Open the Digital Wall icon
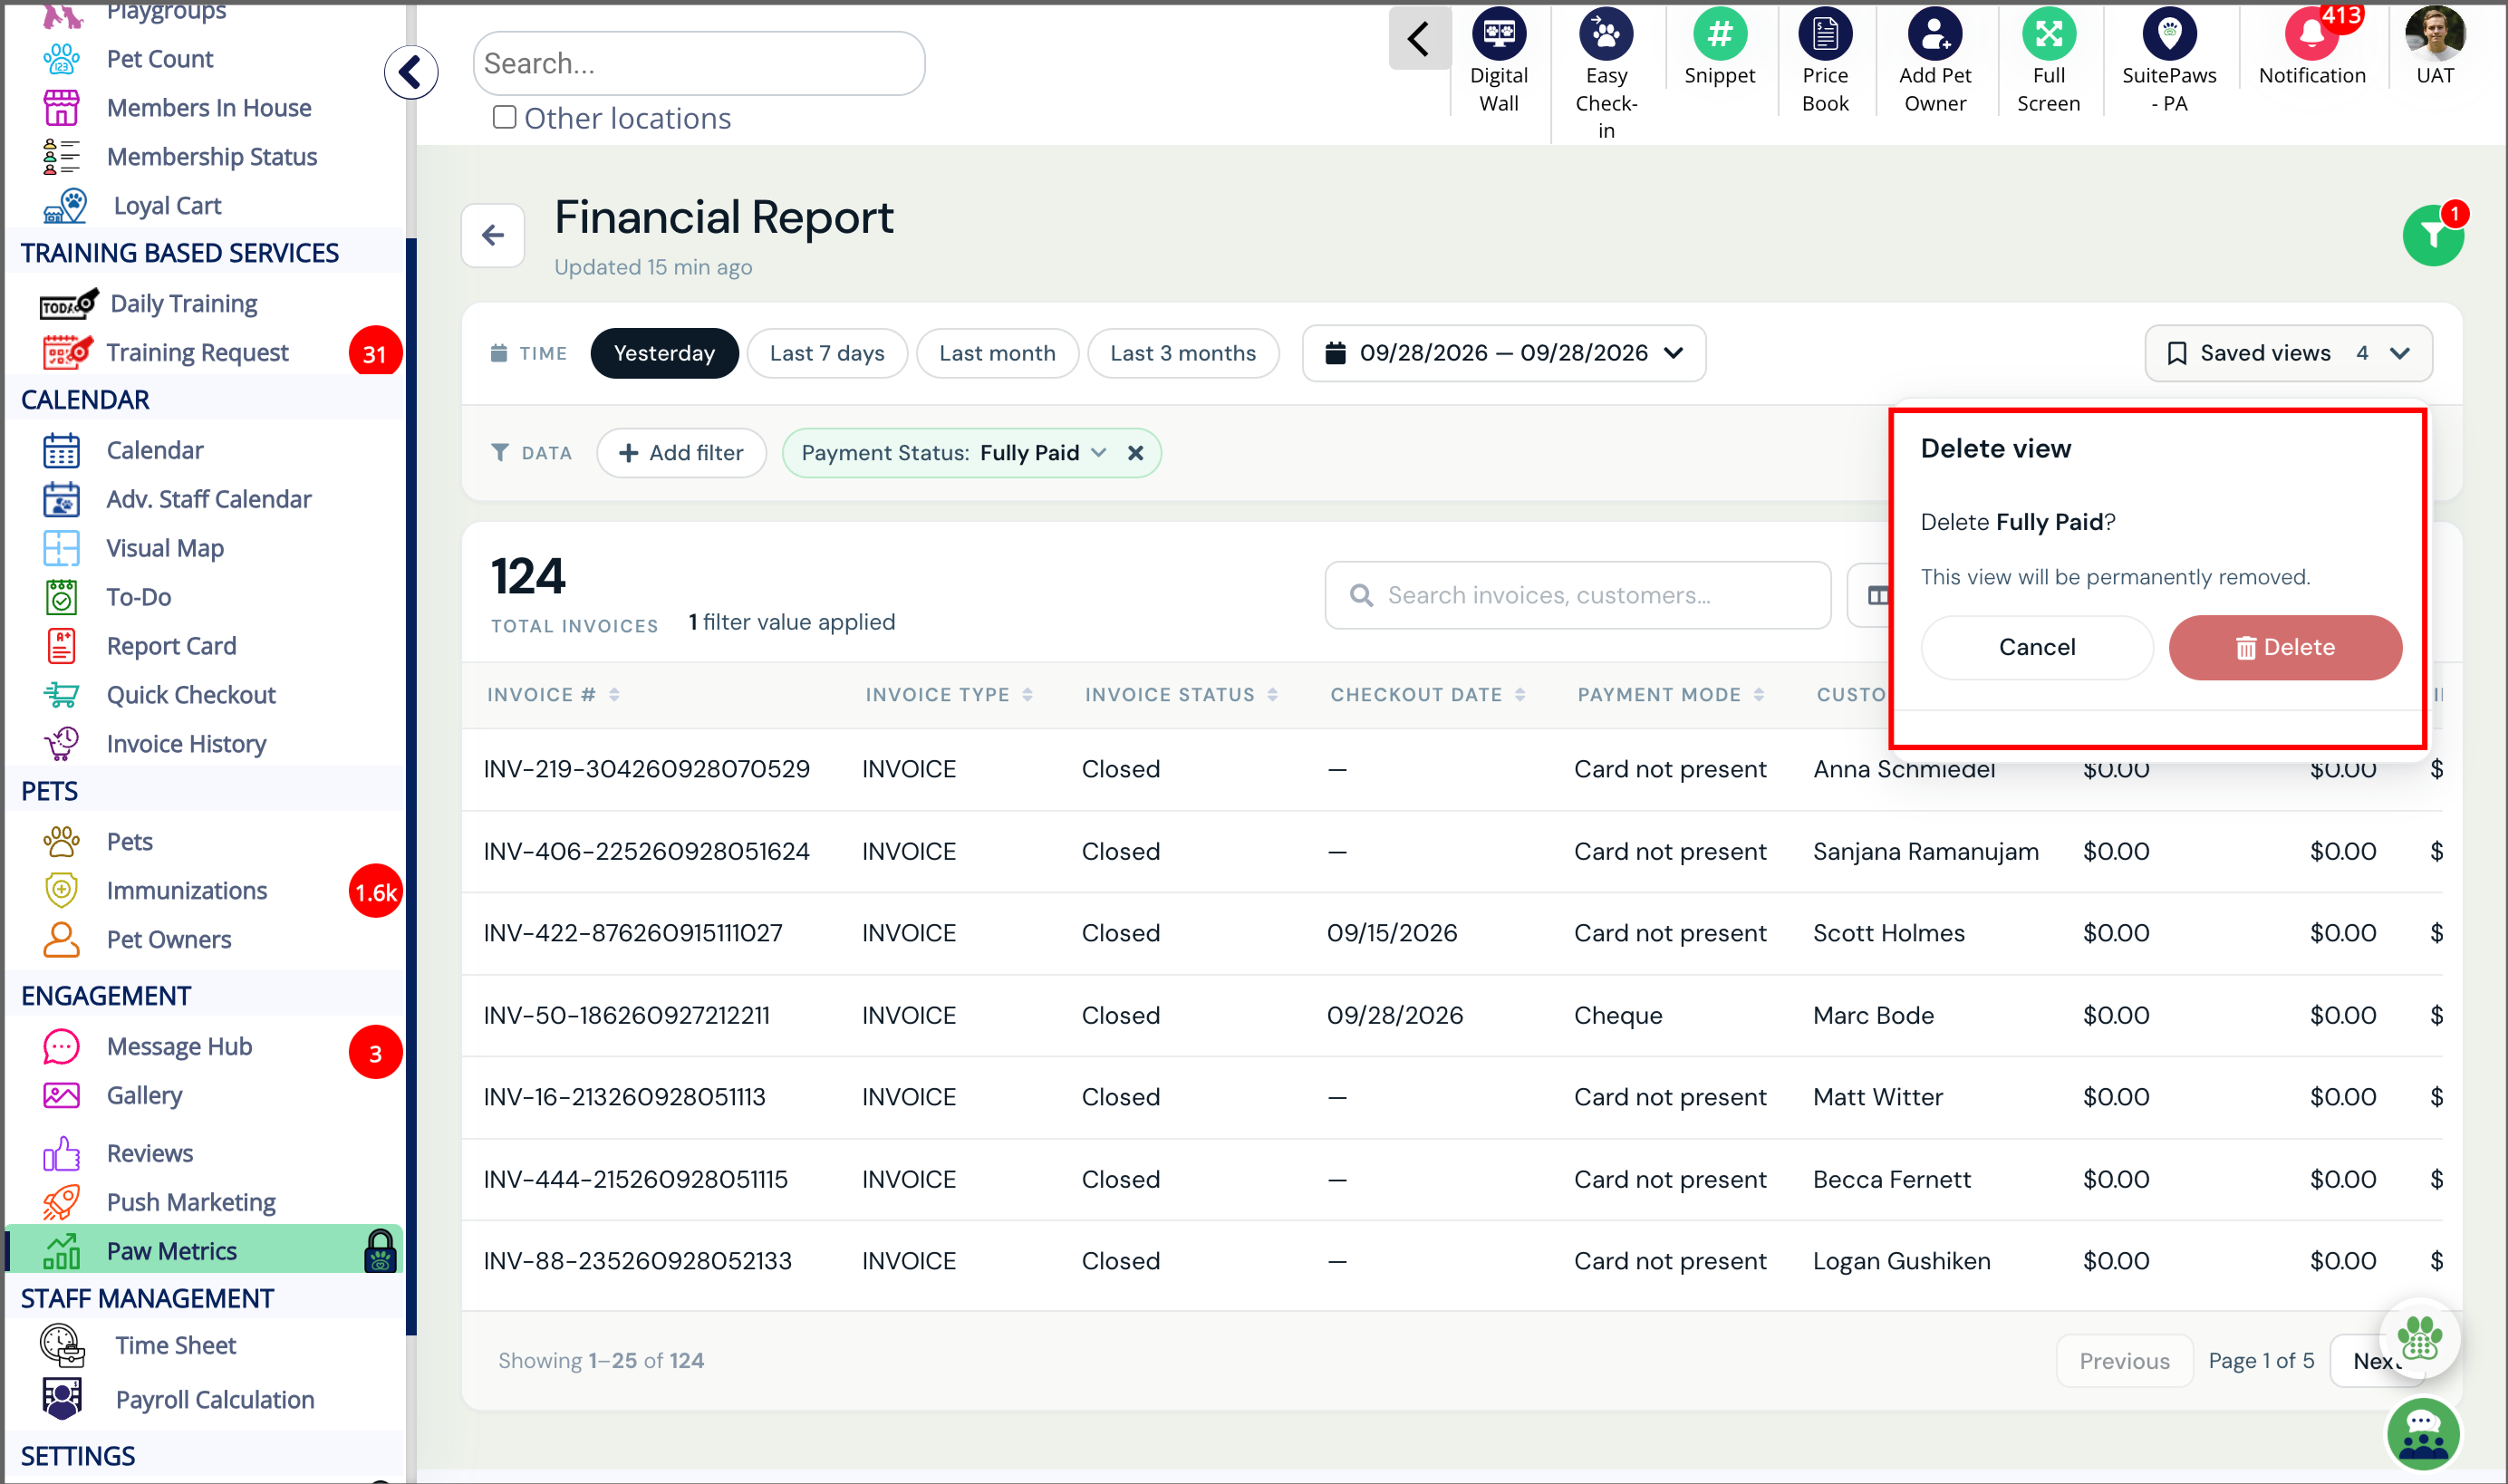This screenshot has width=2508, height=1484. (x=1498, y=34)
